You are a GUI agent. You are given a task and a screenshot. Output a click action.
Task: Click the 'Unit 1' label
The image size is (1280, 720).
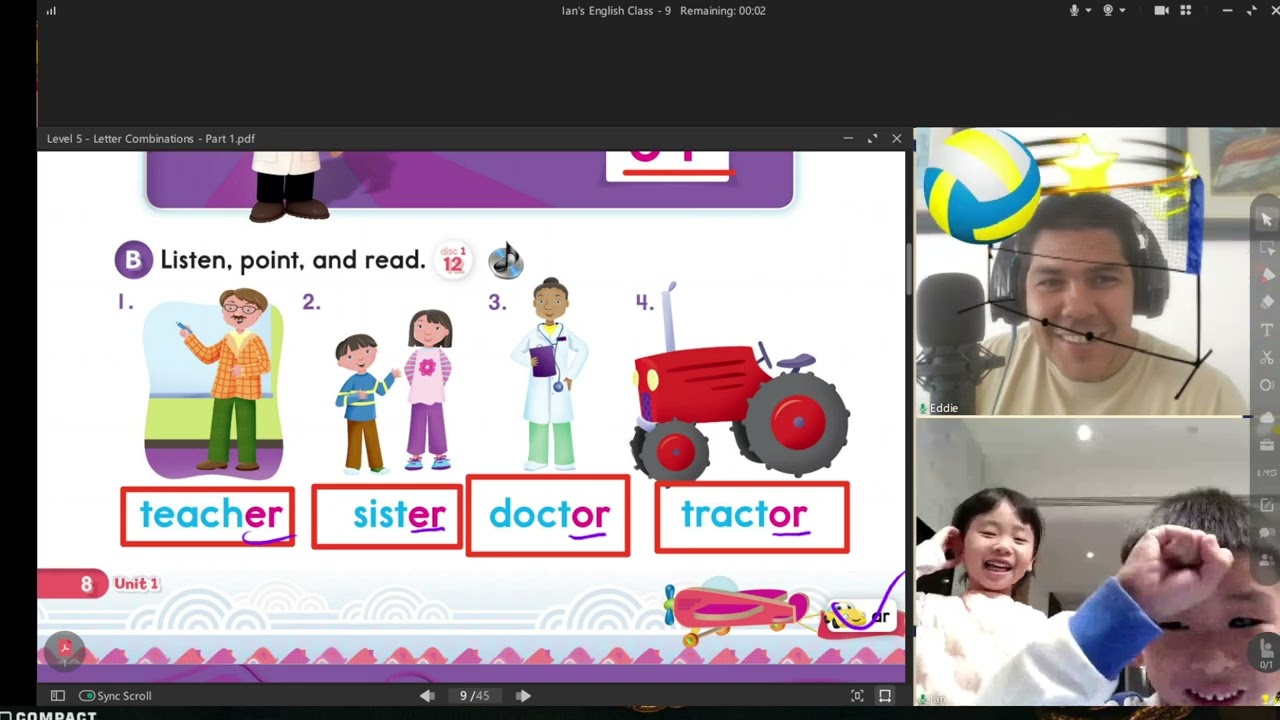[137, 583]
